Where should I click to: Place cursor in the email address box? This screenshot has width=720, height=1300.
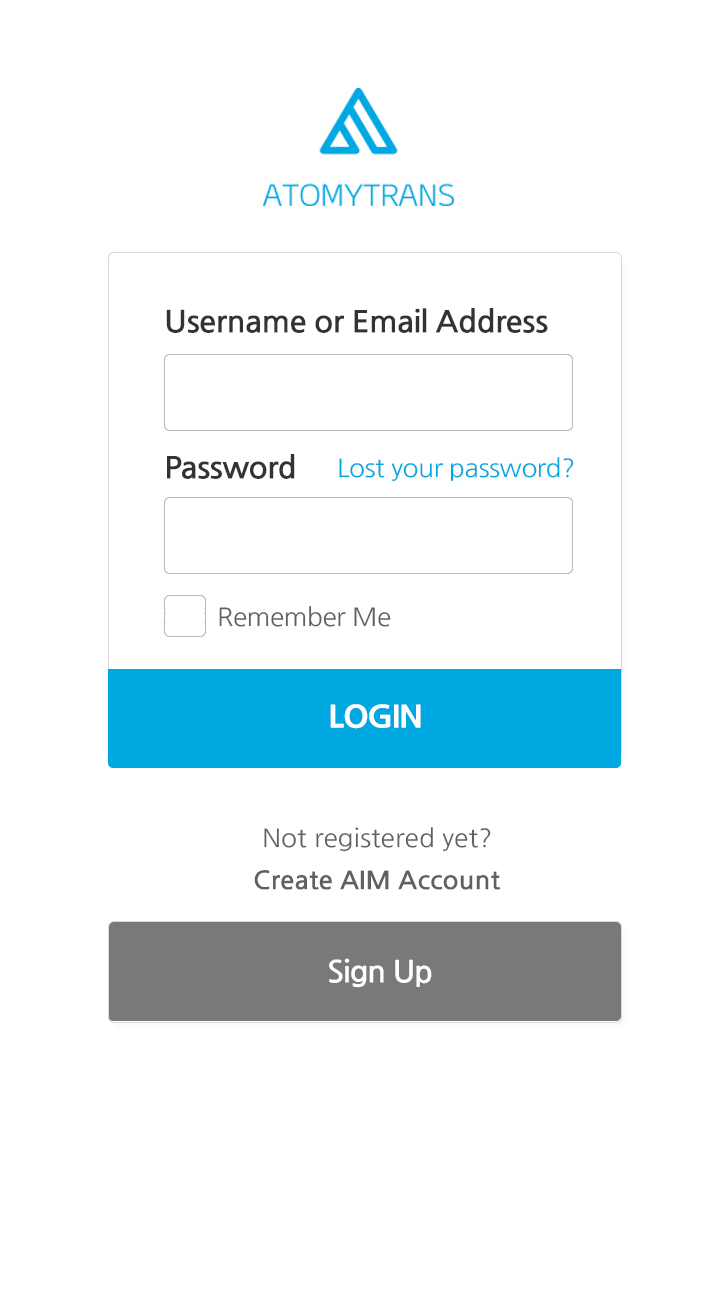coord(368,392)
